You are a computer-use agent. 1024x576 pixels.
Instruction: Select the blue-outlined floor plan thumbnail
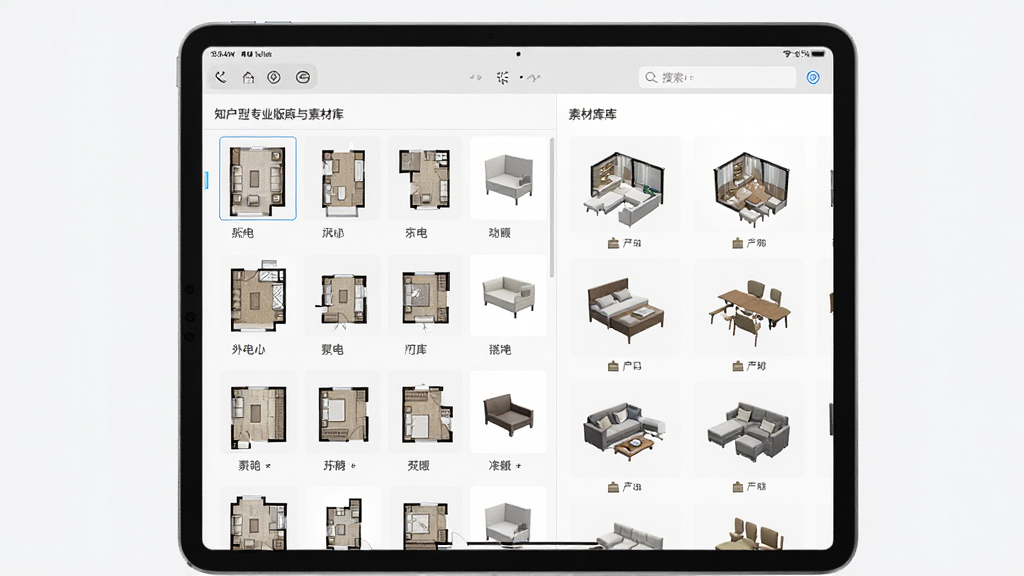click(x=258, y=178)
